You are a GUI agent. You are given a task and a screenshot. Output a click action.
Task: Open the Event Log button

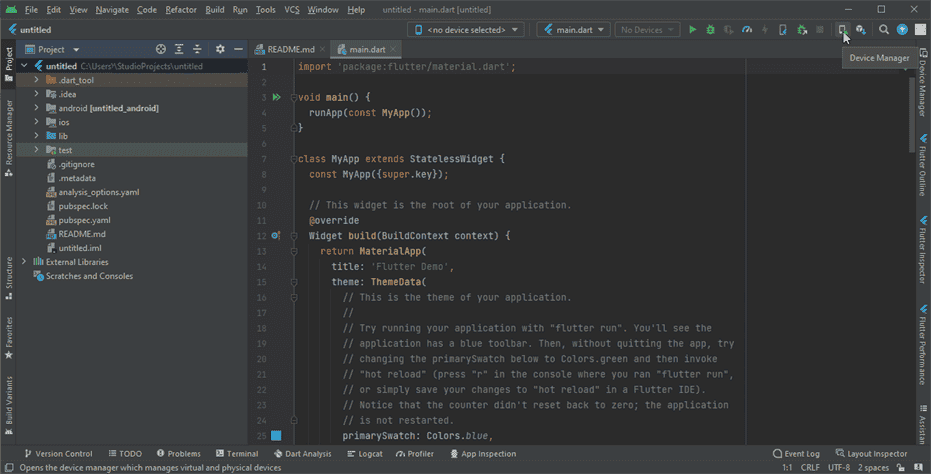(x=796, y=454)
